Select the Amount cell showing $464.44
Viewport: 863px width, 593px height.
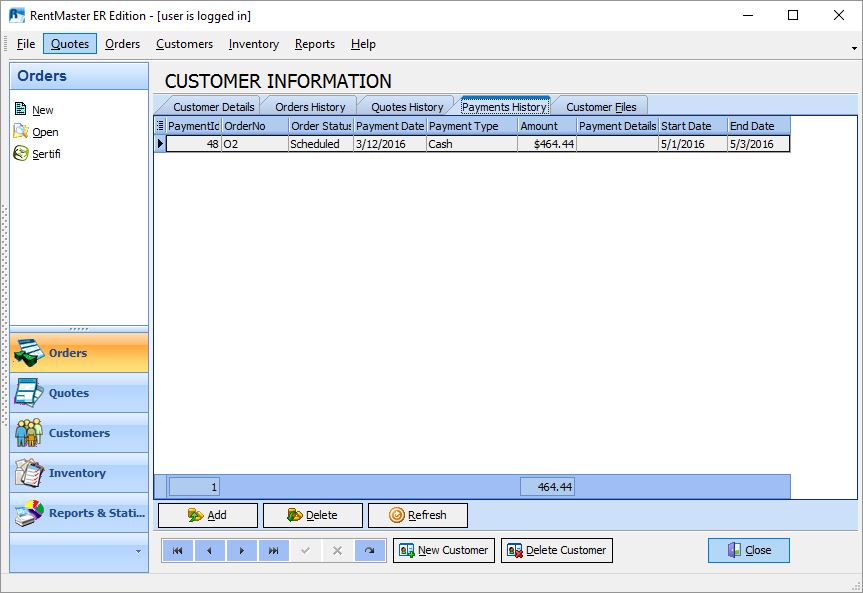pos(547,144)
